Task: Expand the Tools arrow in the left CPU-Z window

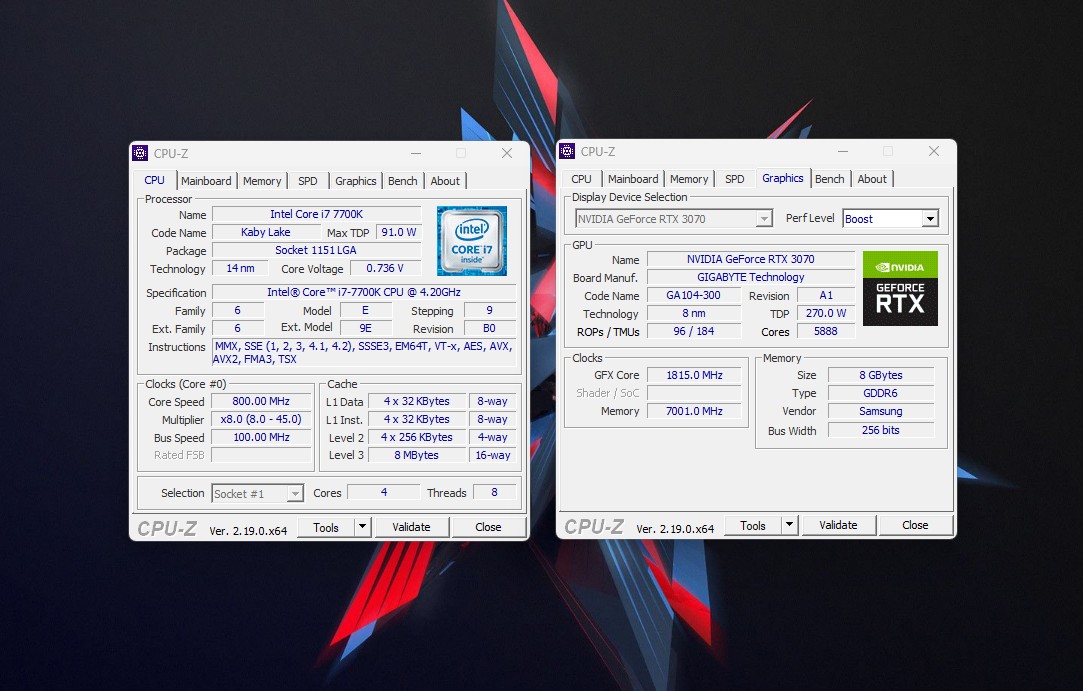Action: point(363,527)
